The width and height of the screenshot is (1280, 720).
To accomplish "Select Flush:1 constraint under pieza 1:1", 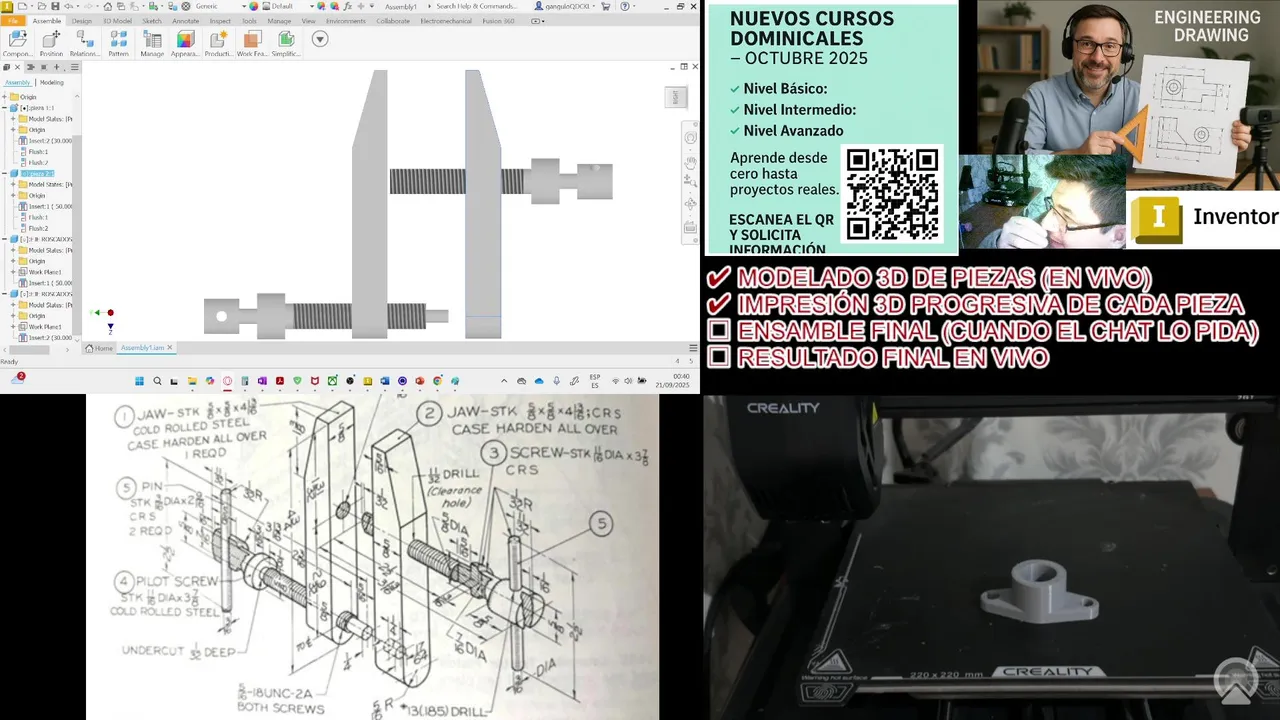I will [38, 152].
